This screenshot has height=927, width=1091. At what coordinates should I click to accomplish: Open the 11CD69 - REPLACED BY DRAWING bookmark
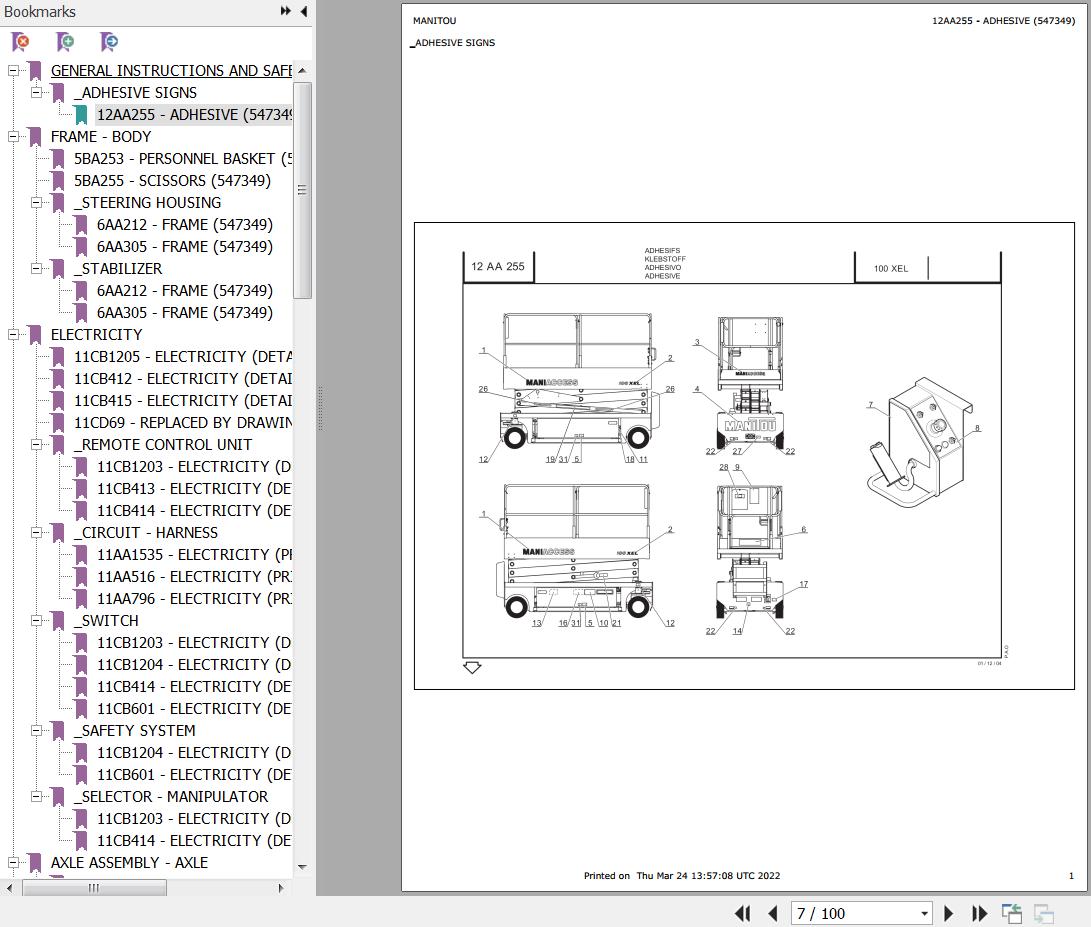pos(183,423)
